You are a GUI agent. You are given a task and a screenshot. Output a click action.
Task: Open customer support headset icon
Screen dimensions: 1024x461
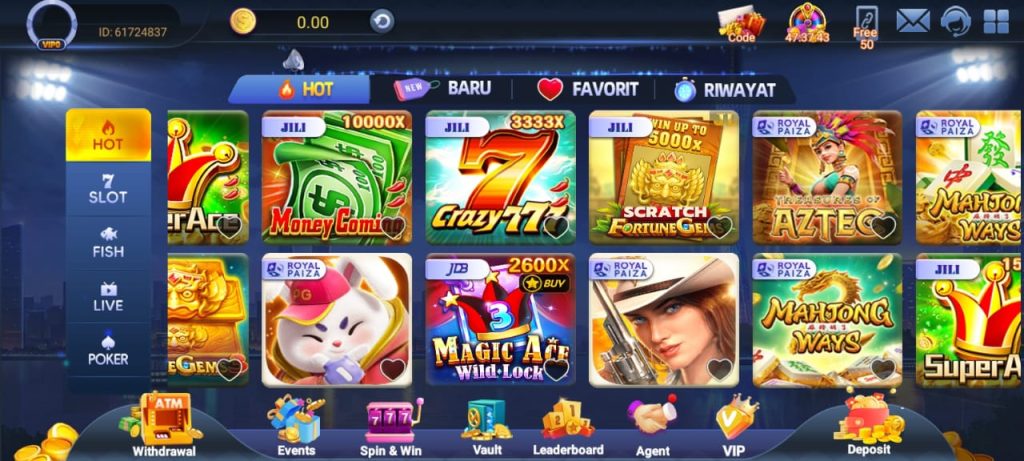tap(955, 21)
